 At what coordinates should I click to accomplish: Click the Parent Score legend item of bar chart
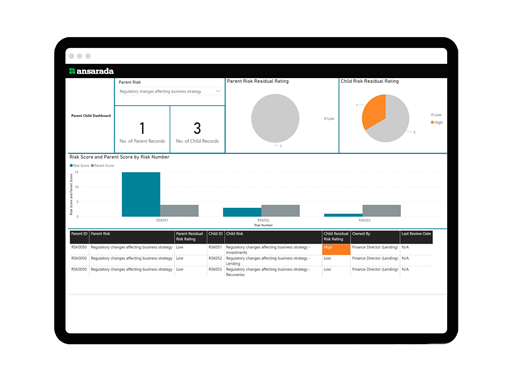click(x=103, y=166)
